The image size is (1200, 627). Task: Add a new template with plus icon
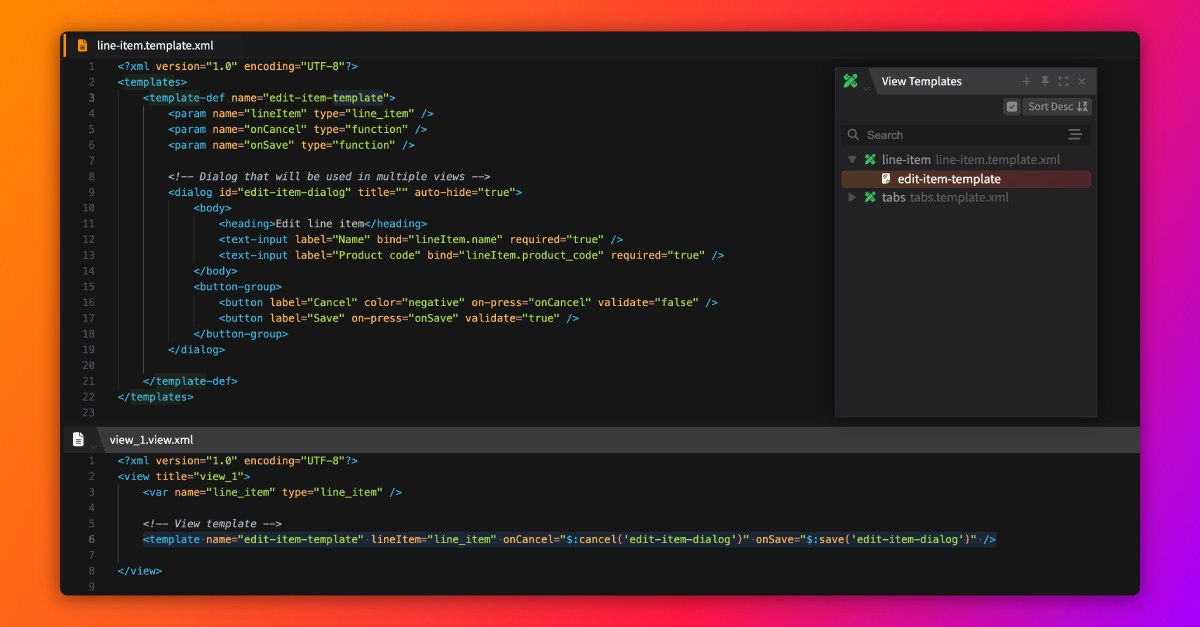pos(1026,82)
